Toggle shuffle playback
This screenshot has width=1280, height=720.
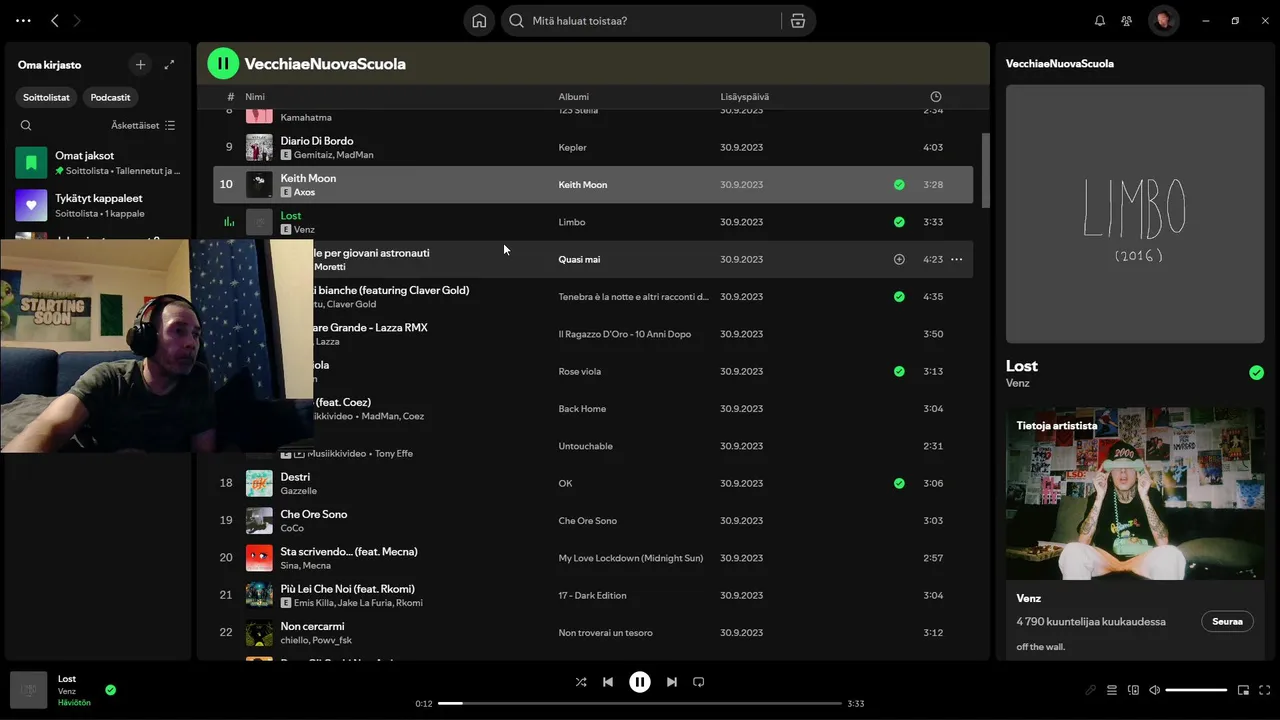click(x=581, y=682)
